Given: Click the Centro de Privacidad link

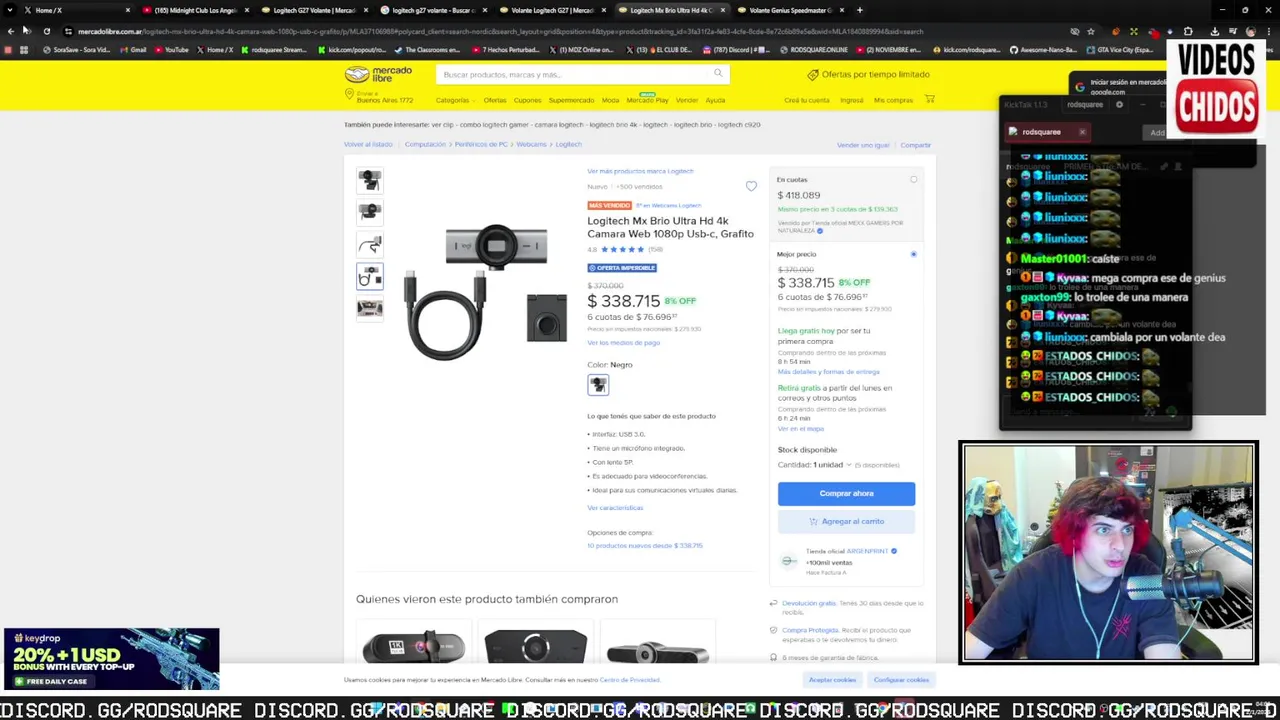Looking at the screenshot, I should pos(629,680).
